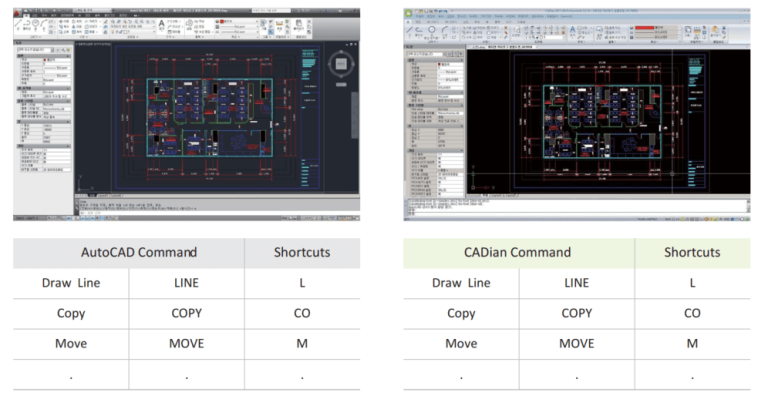This screenshot has height=396, width=768.
Task: Click 'Shortcuts' header in CADian table
Action: (x=692, y=252)
